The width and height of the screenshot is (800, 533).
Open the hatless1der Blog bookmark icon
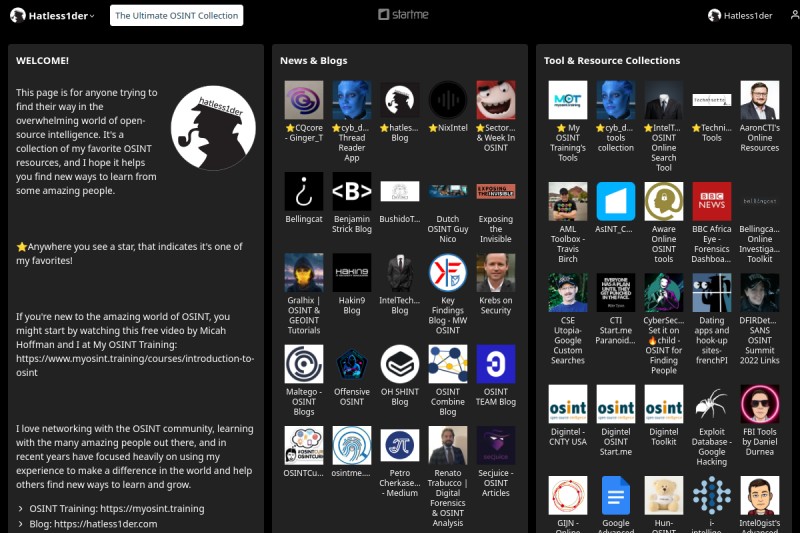399,100
